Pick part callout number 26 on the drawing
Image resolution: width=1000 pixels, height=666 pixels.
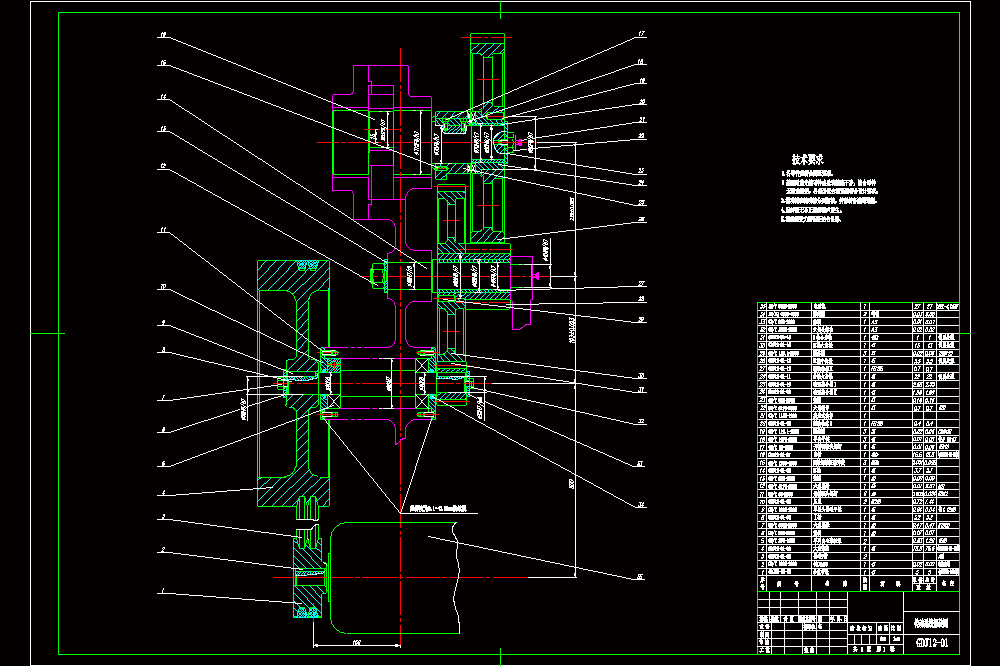click(x=642, y=219)
